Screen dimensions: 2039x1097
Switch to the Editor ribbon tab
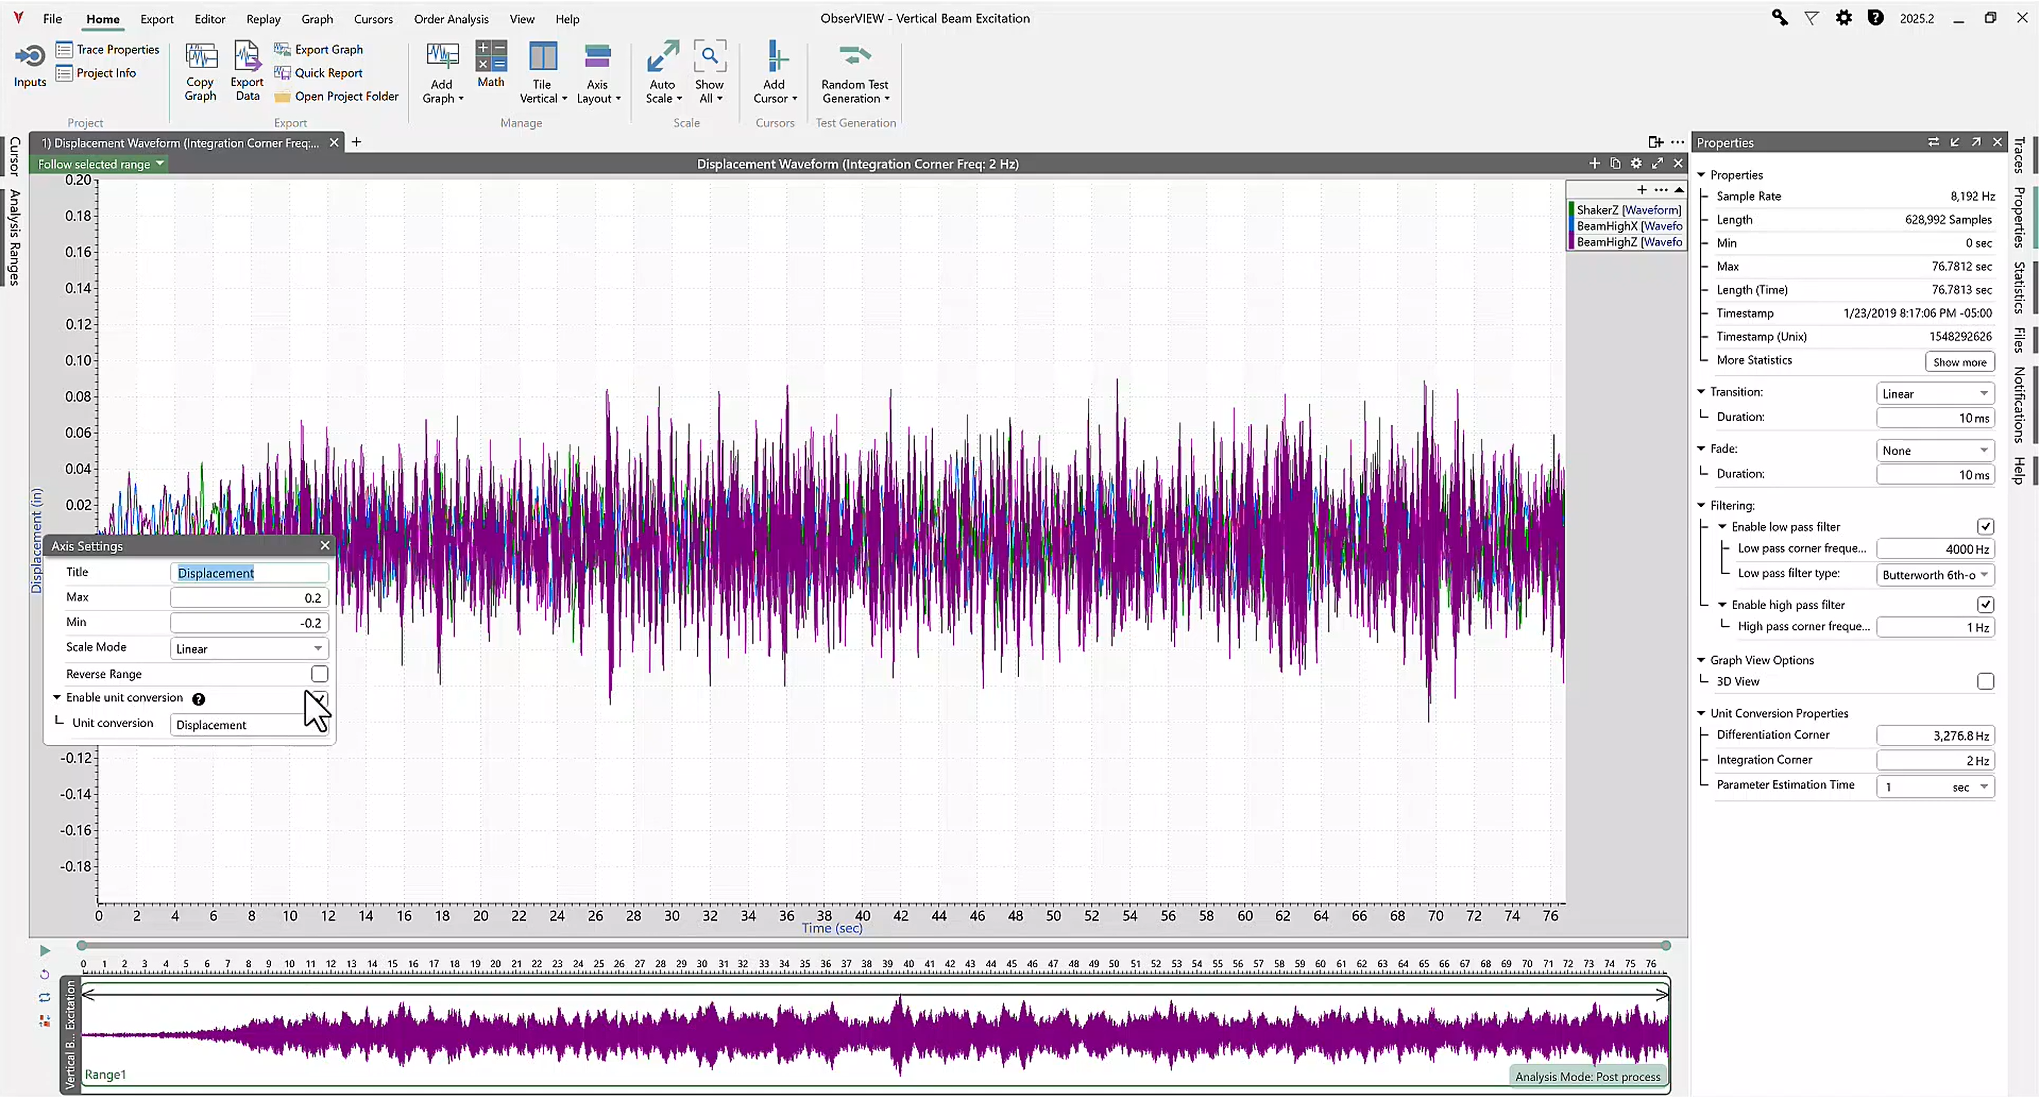[210, 19]
